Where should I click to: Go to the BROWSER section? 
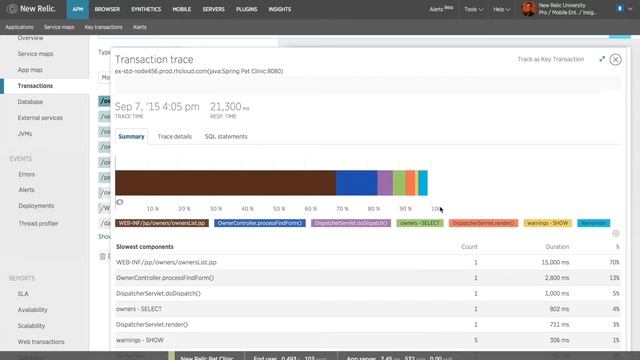(107, 9)
